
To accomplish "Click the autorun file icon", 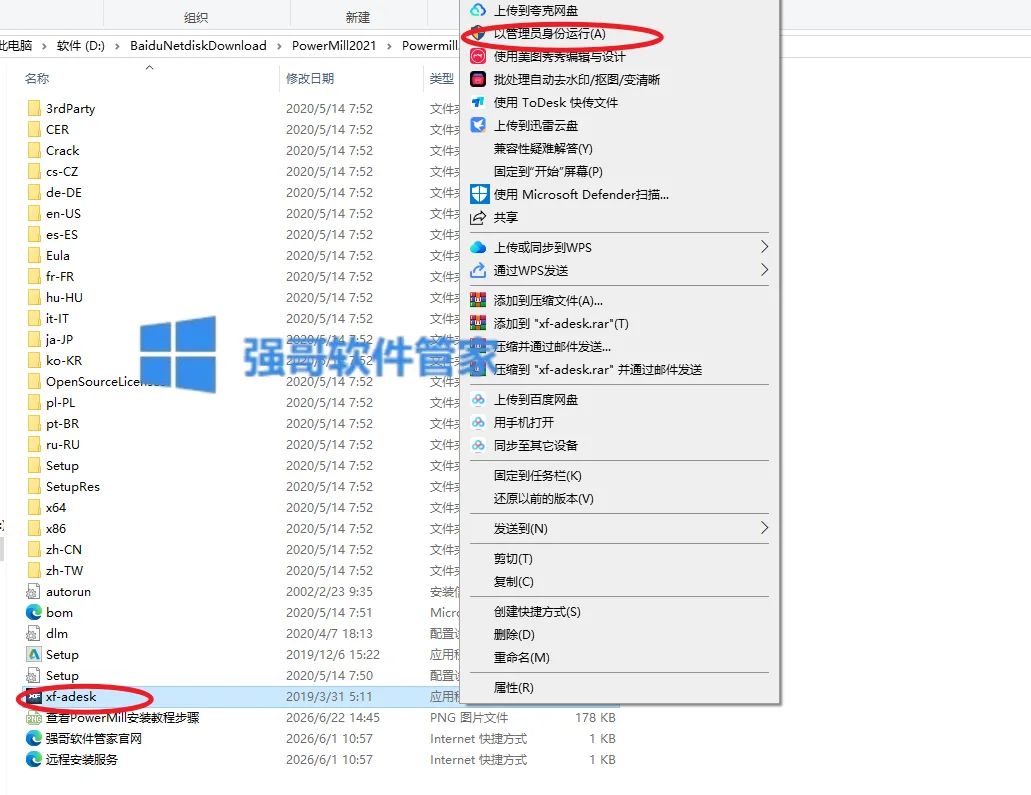I will [x=33, y=591].
